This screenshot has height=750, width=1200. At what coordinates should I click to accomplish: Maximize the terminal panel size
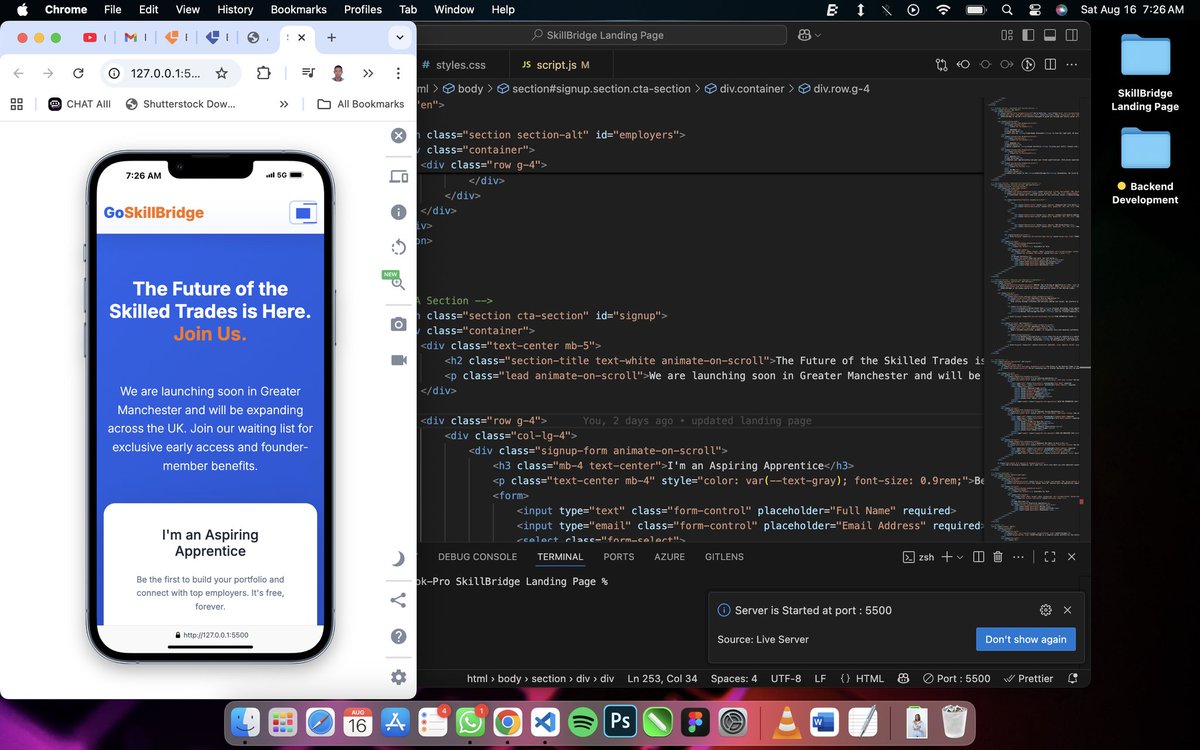click(x=1050, y=557)
